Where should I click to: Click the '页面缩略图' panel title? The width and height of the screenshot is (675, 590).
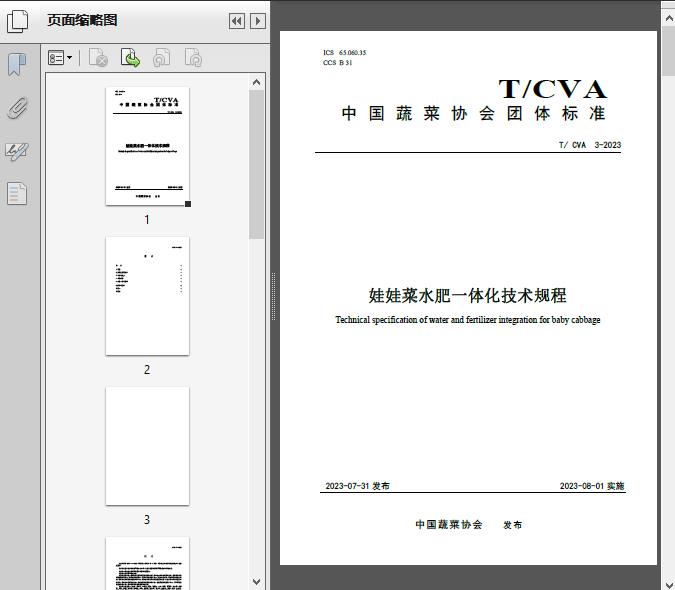[x=82, y=20]
